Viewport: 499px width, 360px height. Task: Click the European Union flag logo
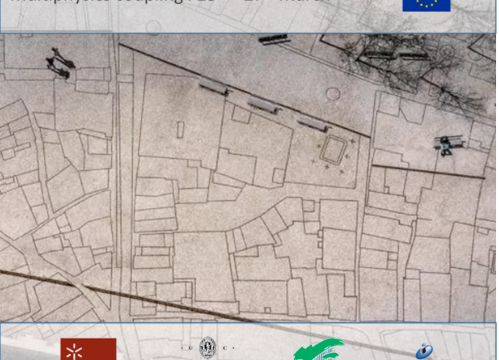click(426, 5)
